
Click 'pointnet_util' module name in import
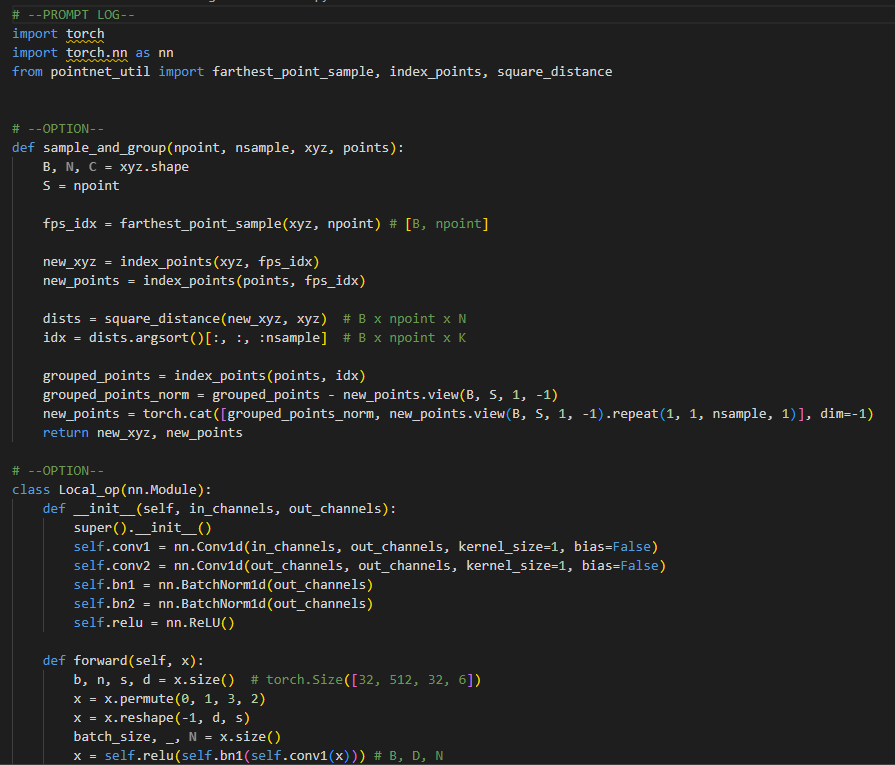[x=100, y=72]
